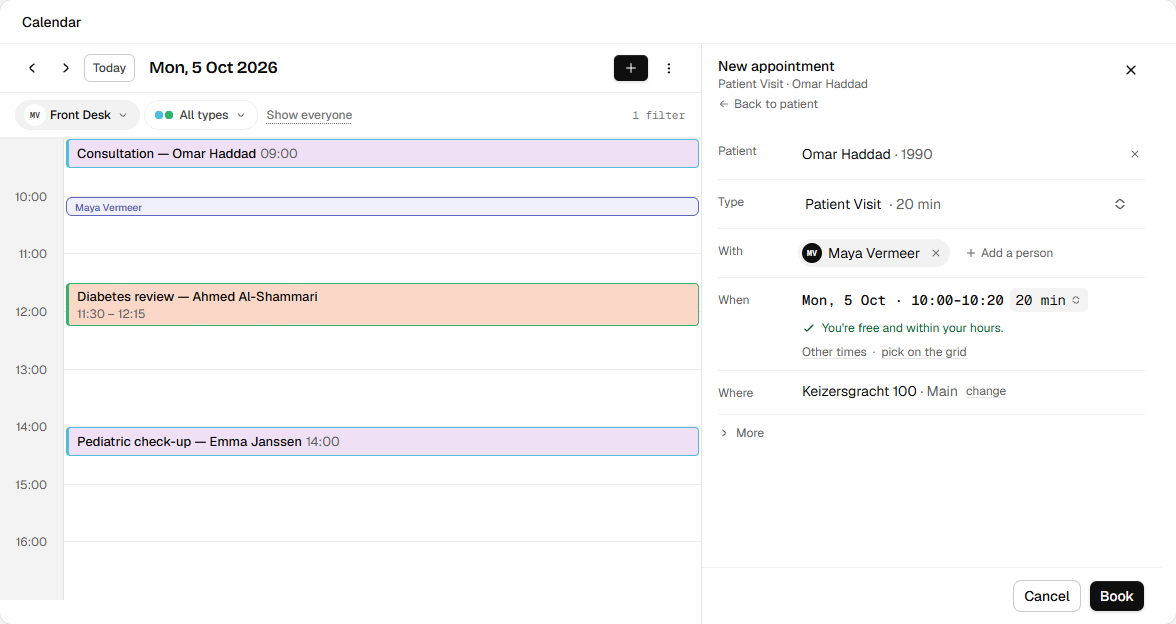This screenshot has height=624, width=1176.
Task: Click the 1 filter indicator
Action: coord(658,116)
